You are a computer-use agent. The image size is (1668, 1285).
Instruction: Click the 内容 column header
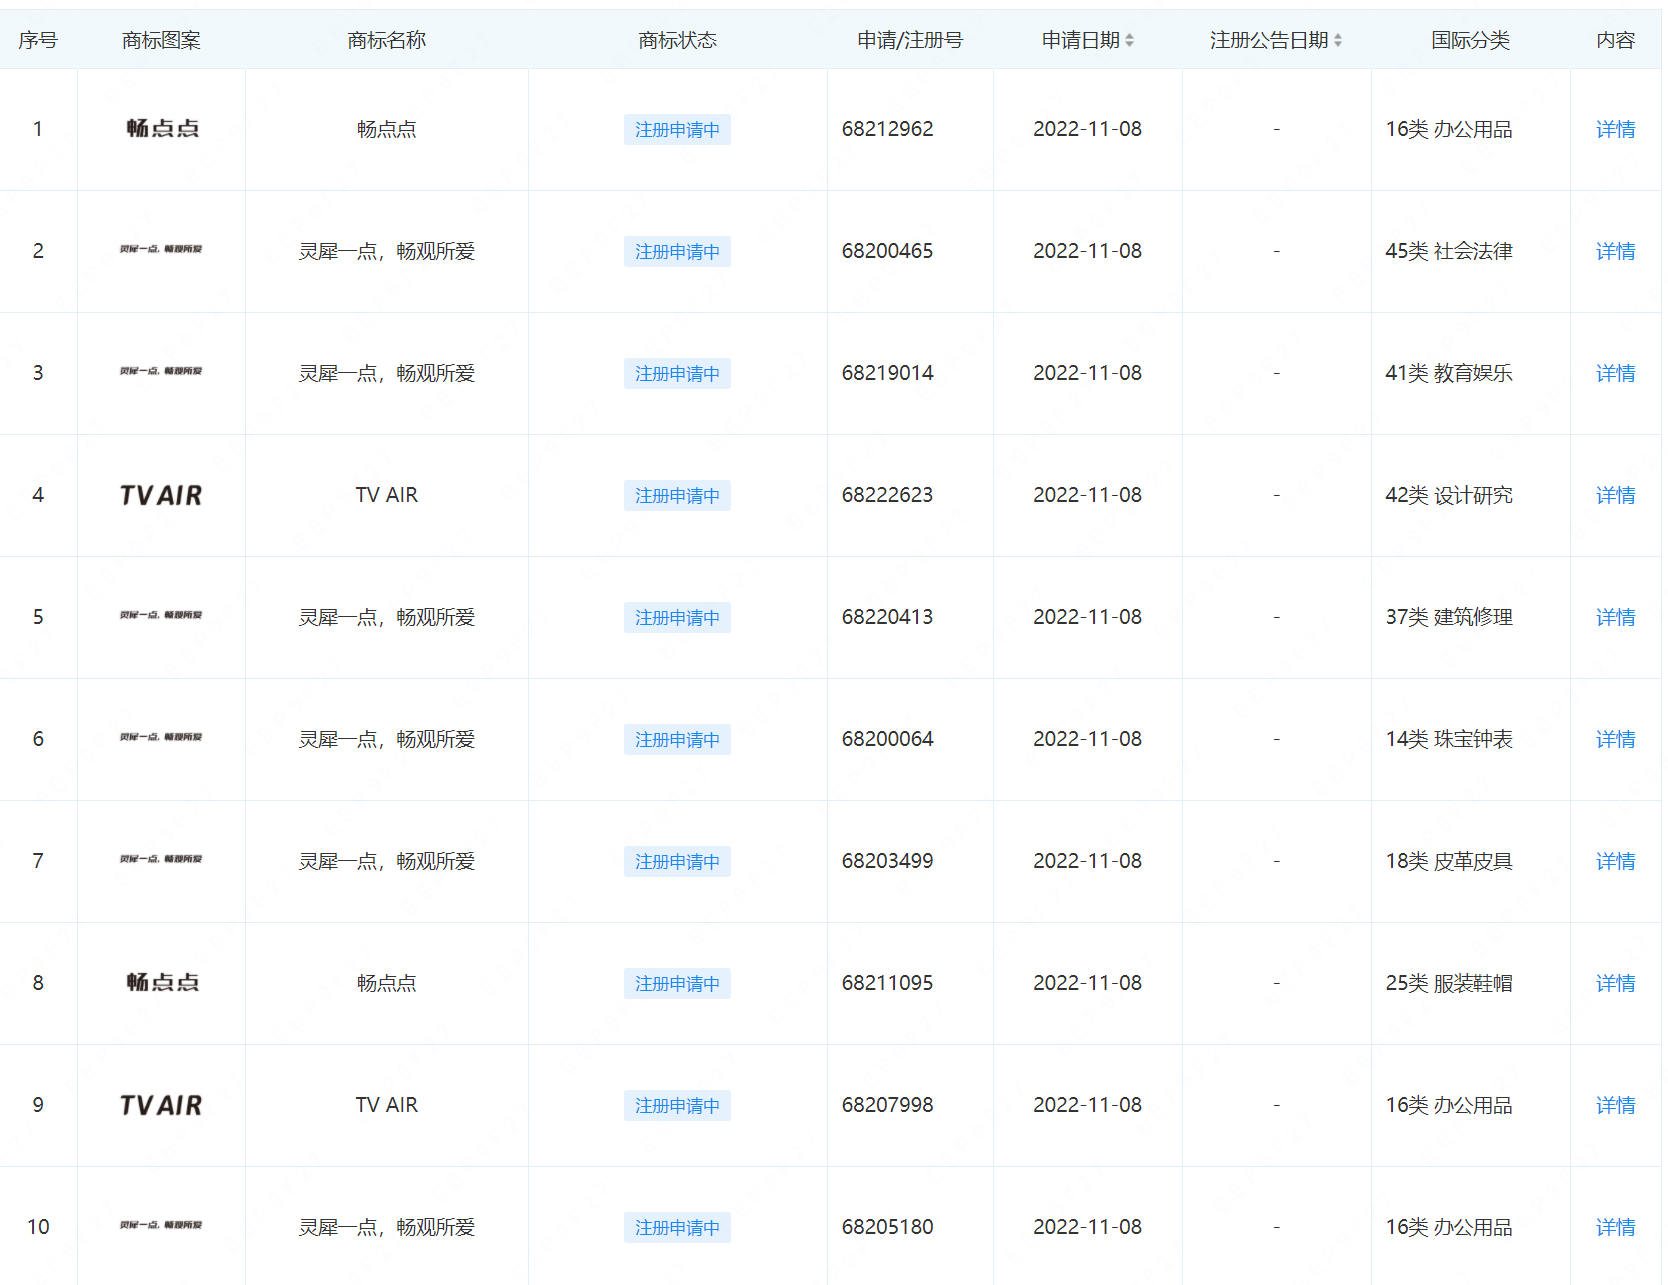1615,40
